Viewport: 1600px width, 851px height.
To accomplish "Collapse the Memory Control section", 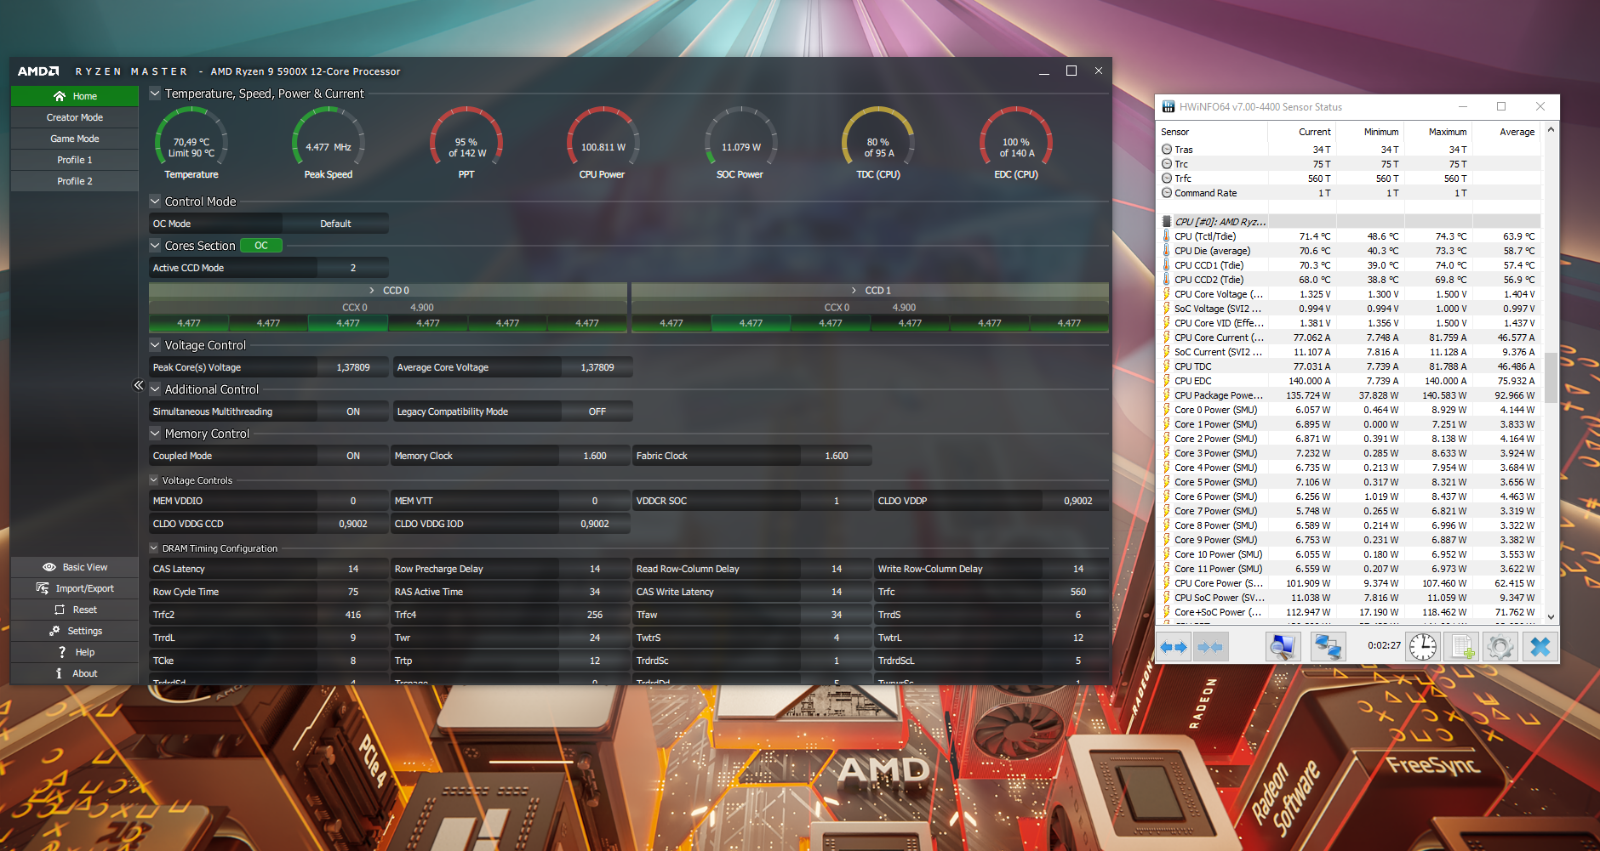I will click(155, 433).
